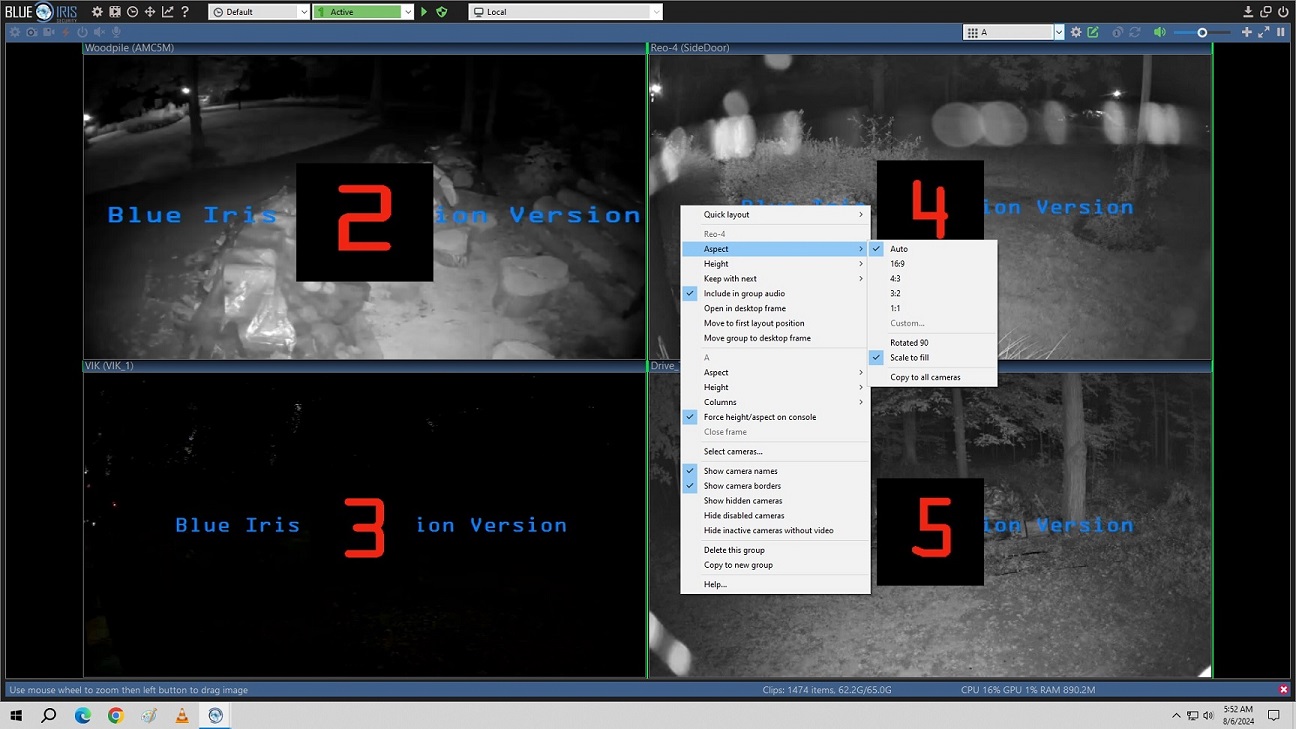Open the clips filmstrip icon
Viewport: 1296px width, 729px height.
pyautogui.click(x=115, y=12)
